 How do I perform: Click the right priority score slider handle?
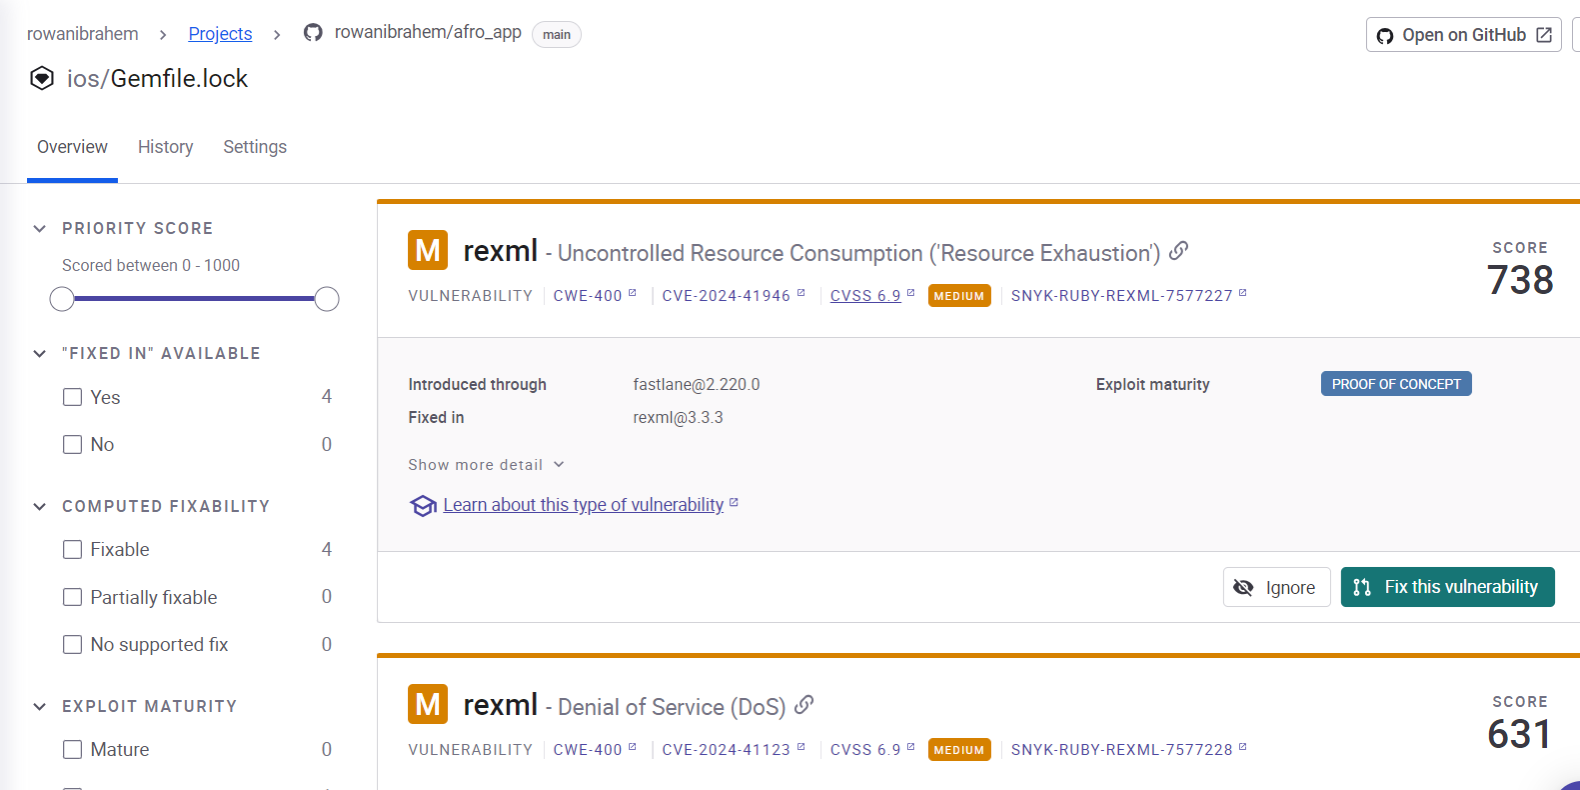click(327, 299)
